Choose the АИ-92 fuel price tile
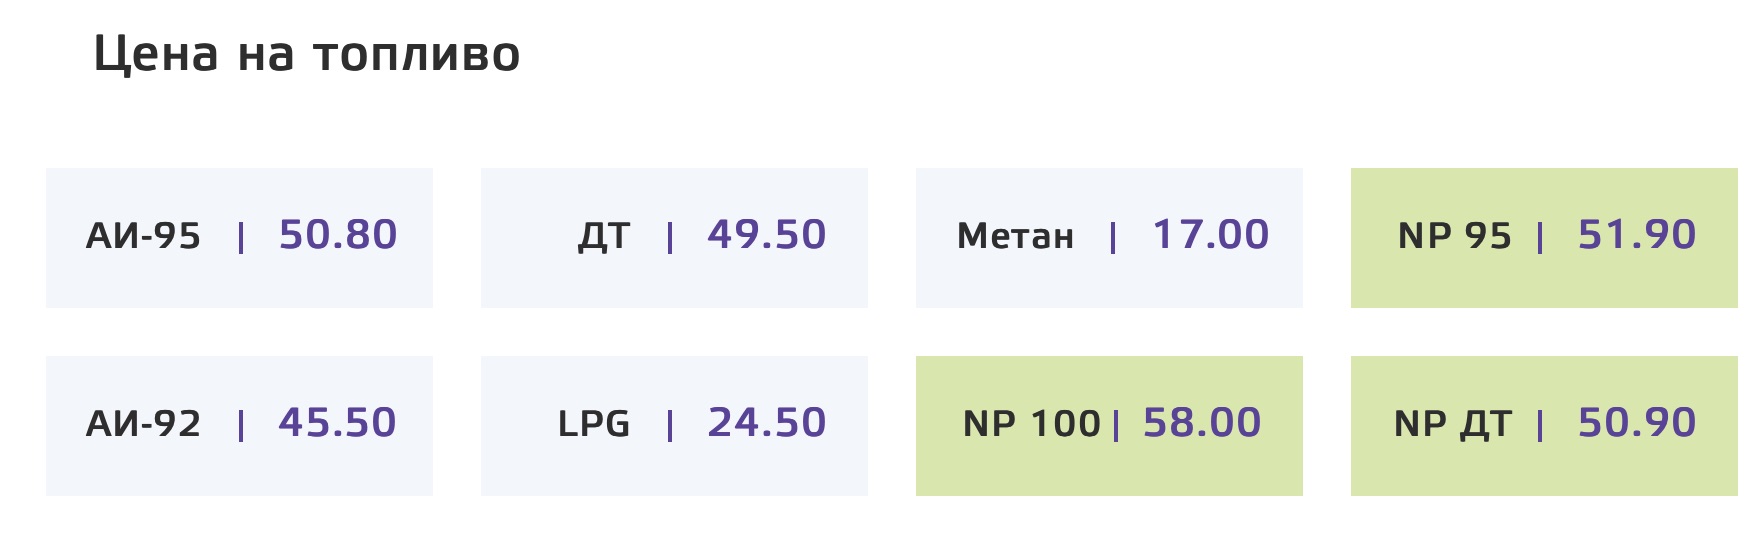1756x534 pixels. click(239, 426)
